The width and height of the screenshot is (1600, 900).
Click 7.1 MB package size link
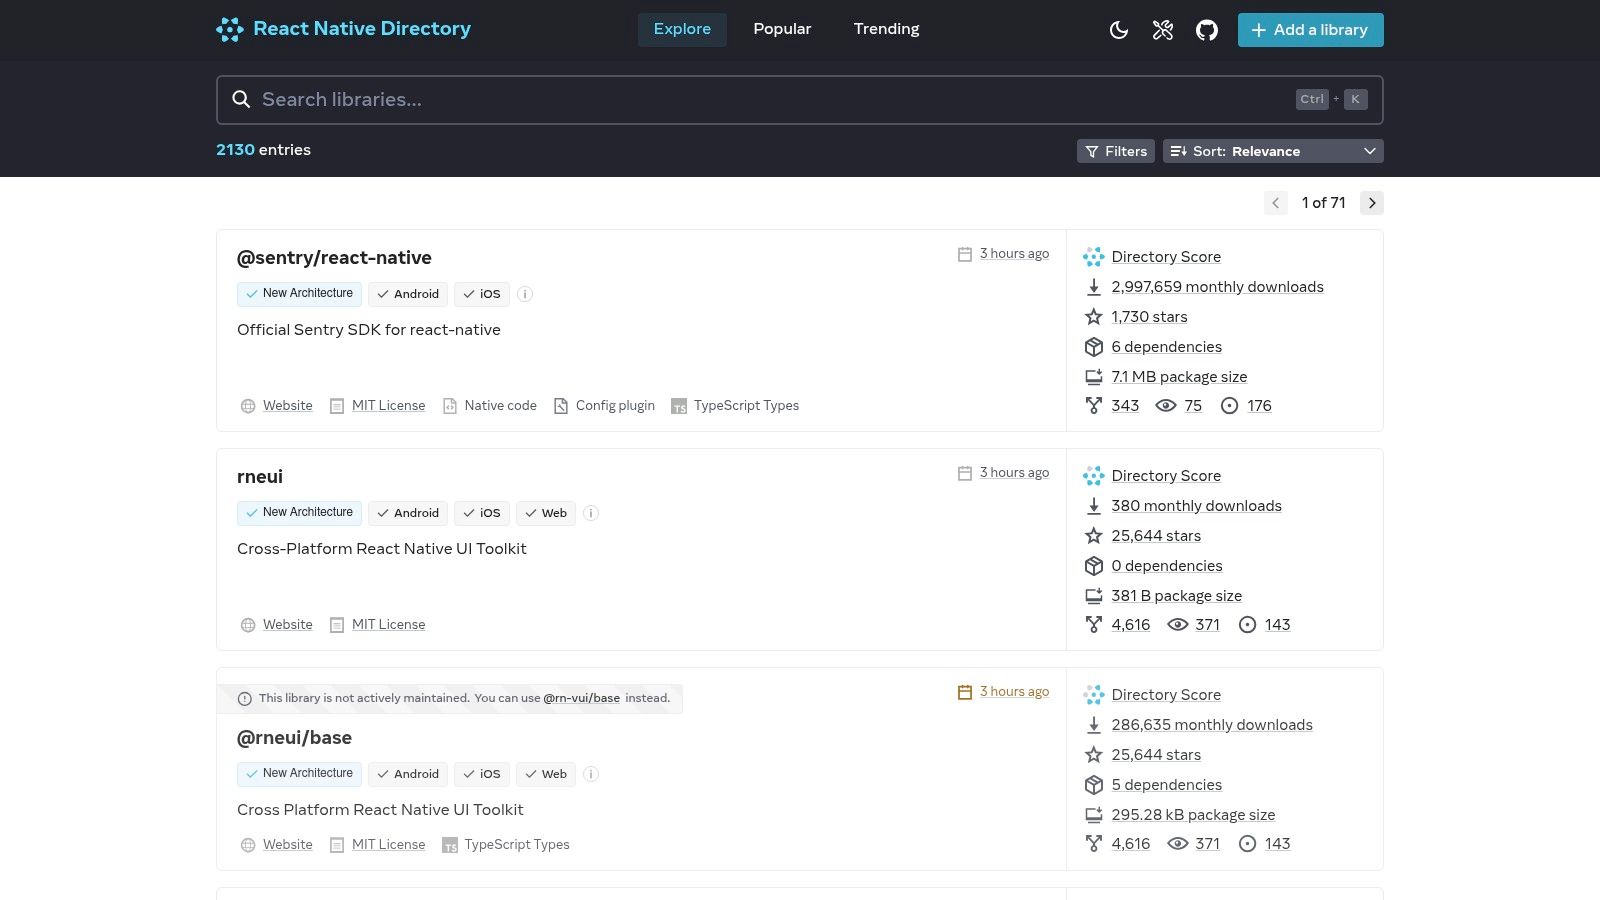pos(1179,377)
